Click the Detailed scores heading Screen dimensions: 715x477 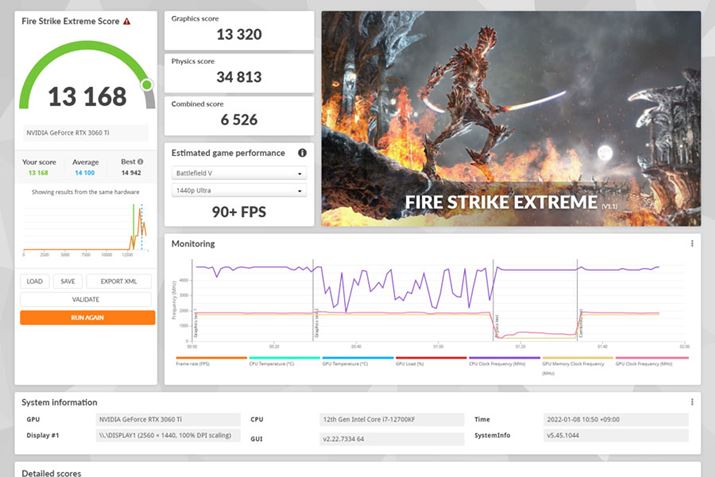coord(51,473)
